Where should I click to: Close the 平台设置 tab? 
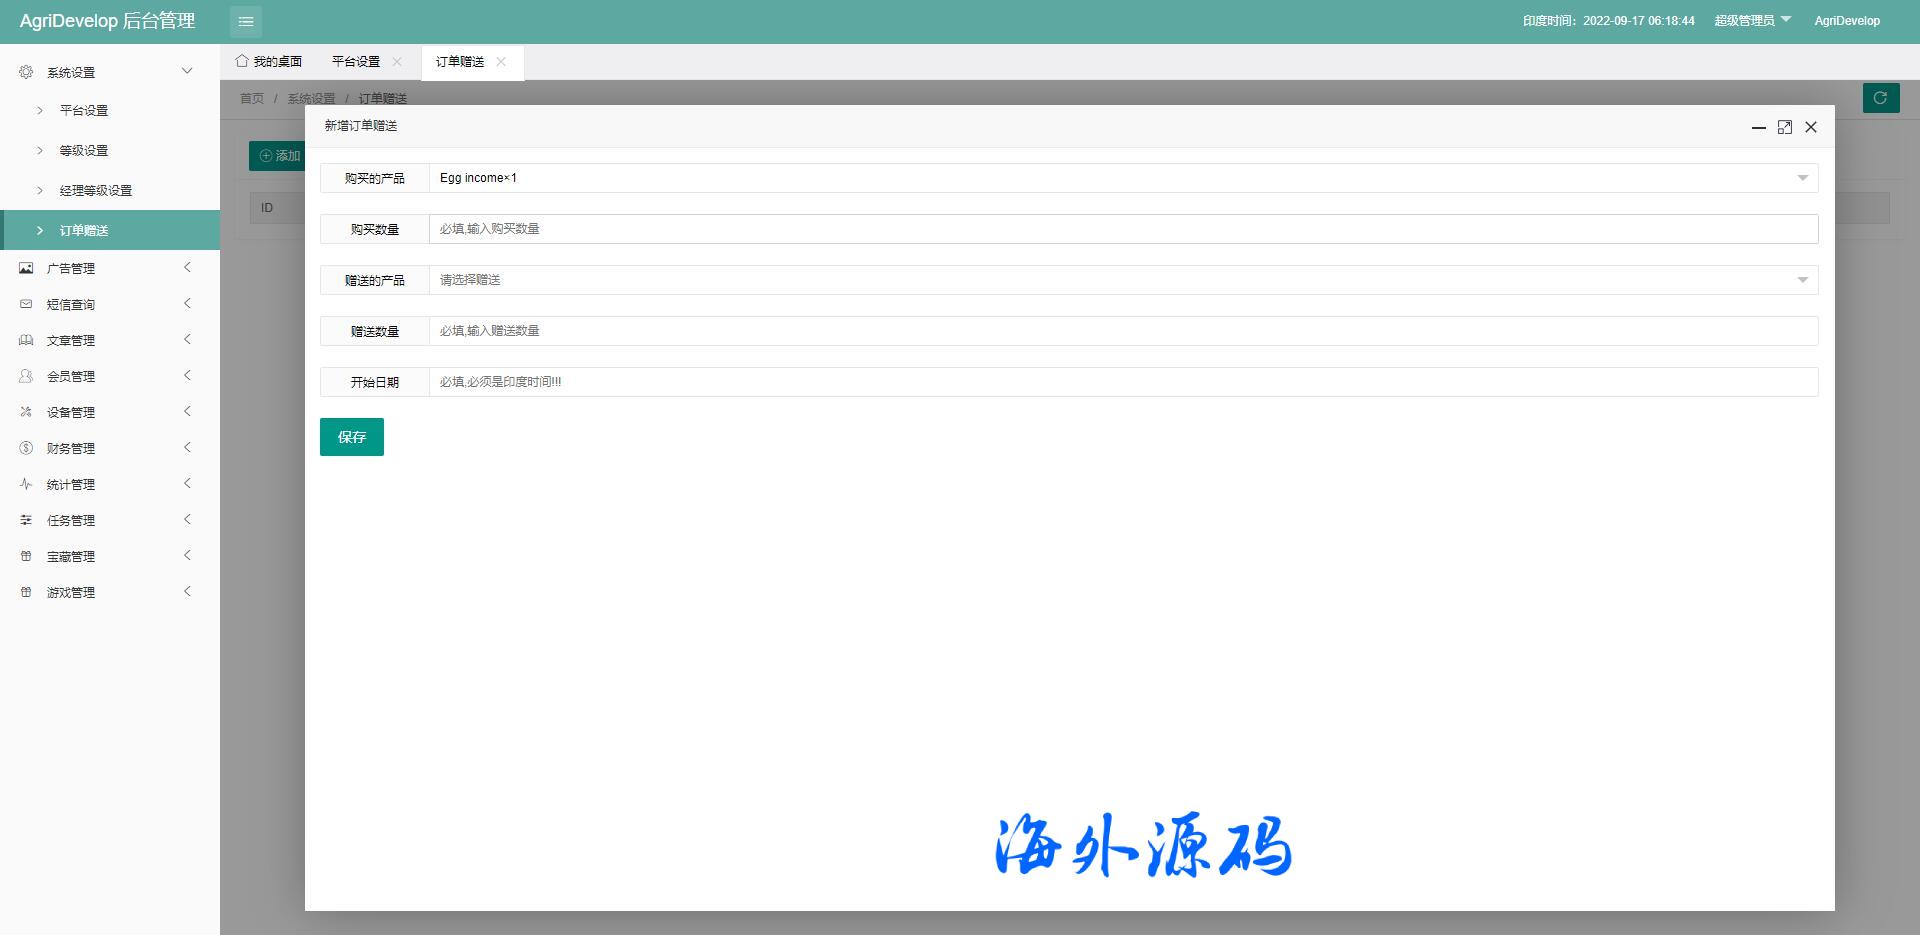coord(397,62)
